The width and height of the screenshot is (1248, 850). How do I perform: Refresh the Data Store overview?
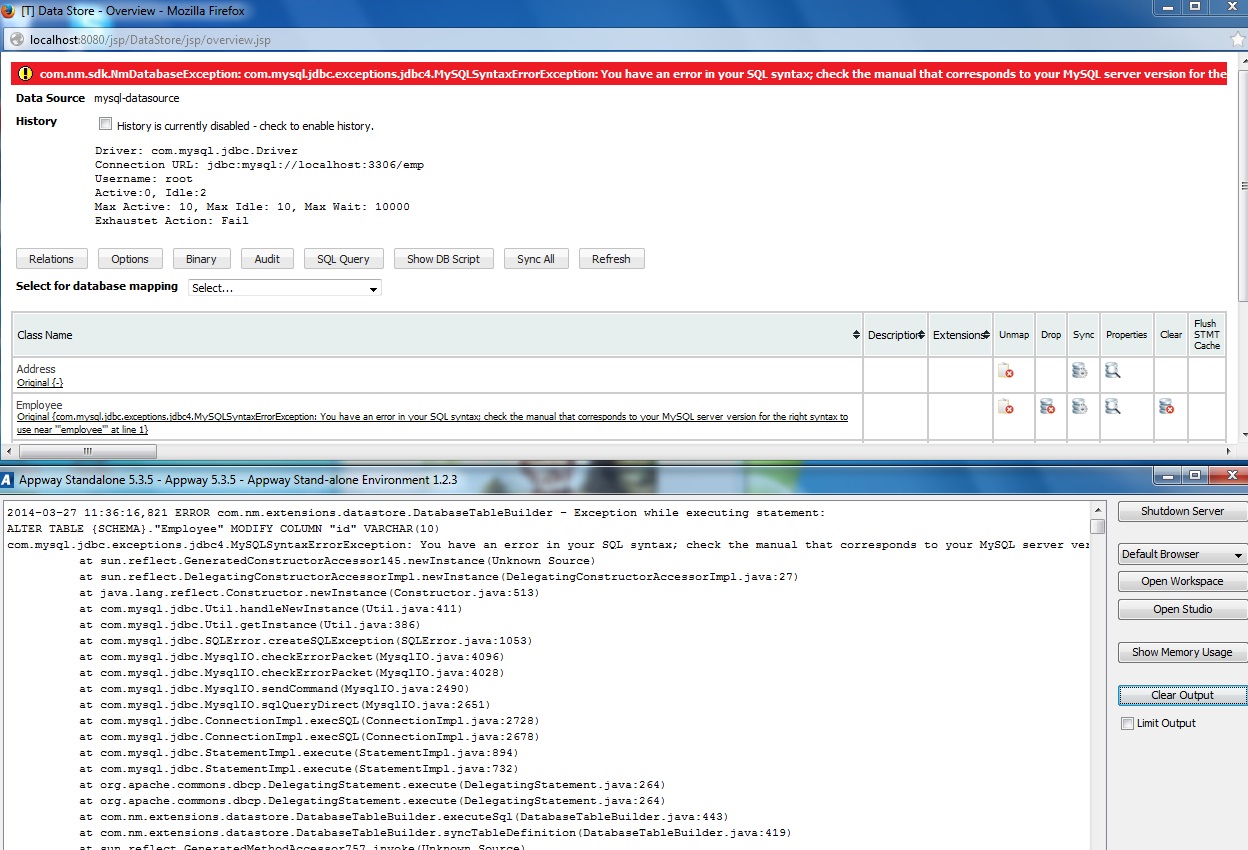tap(611, 259)
